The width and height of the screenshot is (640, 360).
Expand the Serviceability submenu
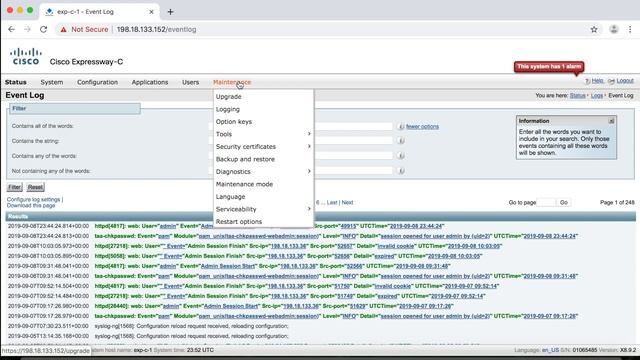263,209
